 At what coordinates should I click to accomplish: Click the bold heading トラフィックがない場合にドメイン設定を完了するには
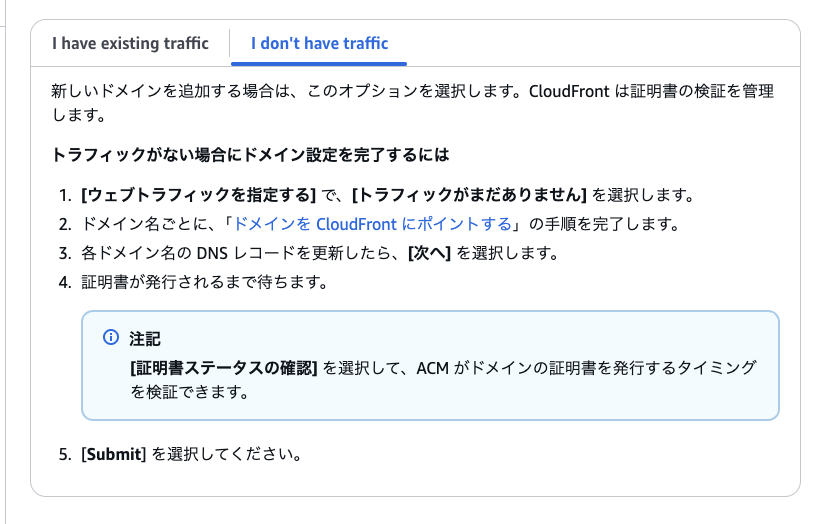250,156
